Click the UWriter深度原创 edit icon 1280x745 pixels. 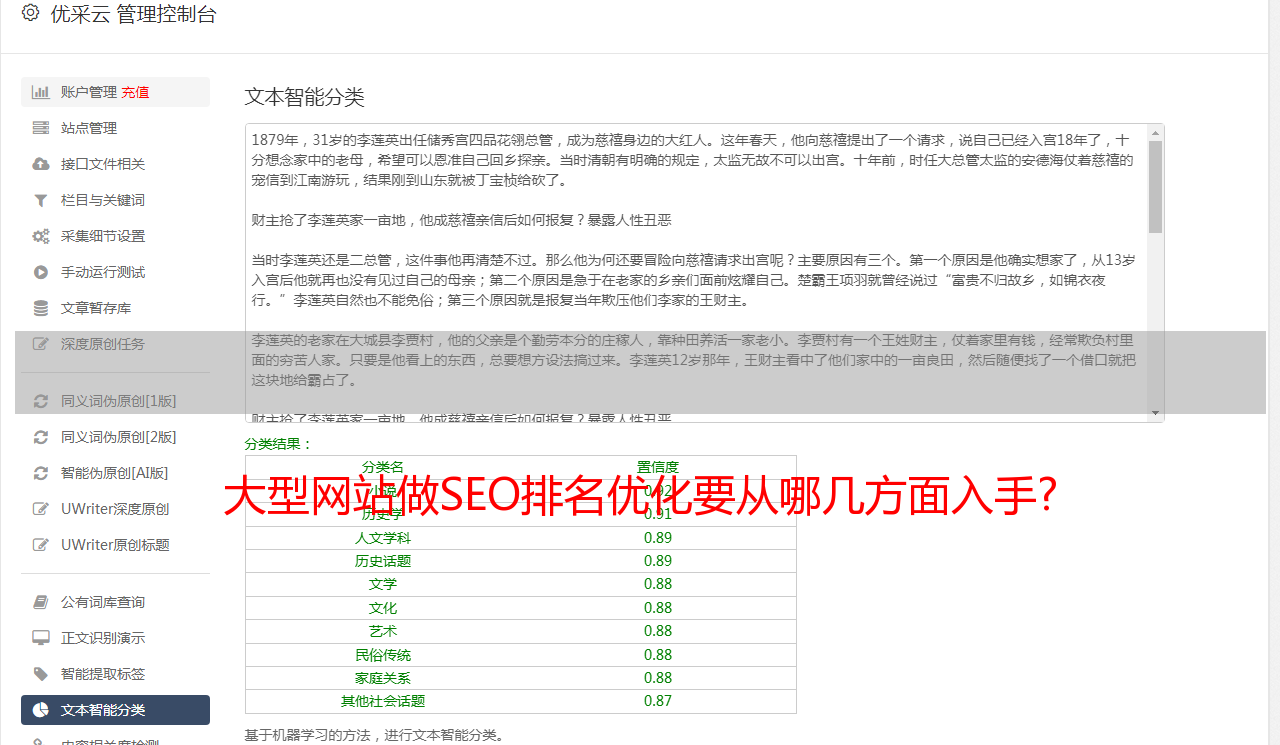pyautogui.click(x=41, y=509)
